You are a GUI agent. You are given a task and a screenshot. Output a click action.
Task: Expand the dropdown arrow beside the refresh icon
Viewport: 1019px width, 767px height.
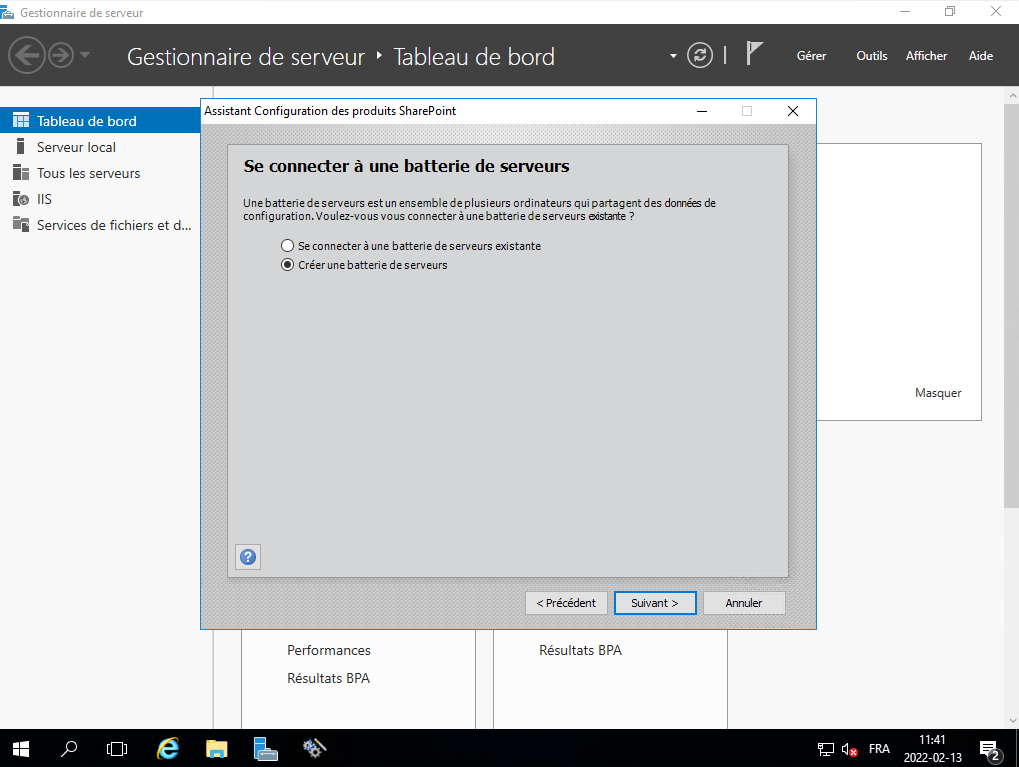coord(673,56)
